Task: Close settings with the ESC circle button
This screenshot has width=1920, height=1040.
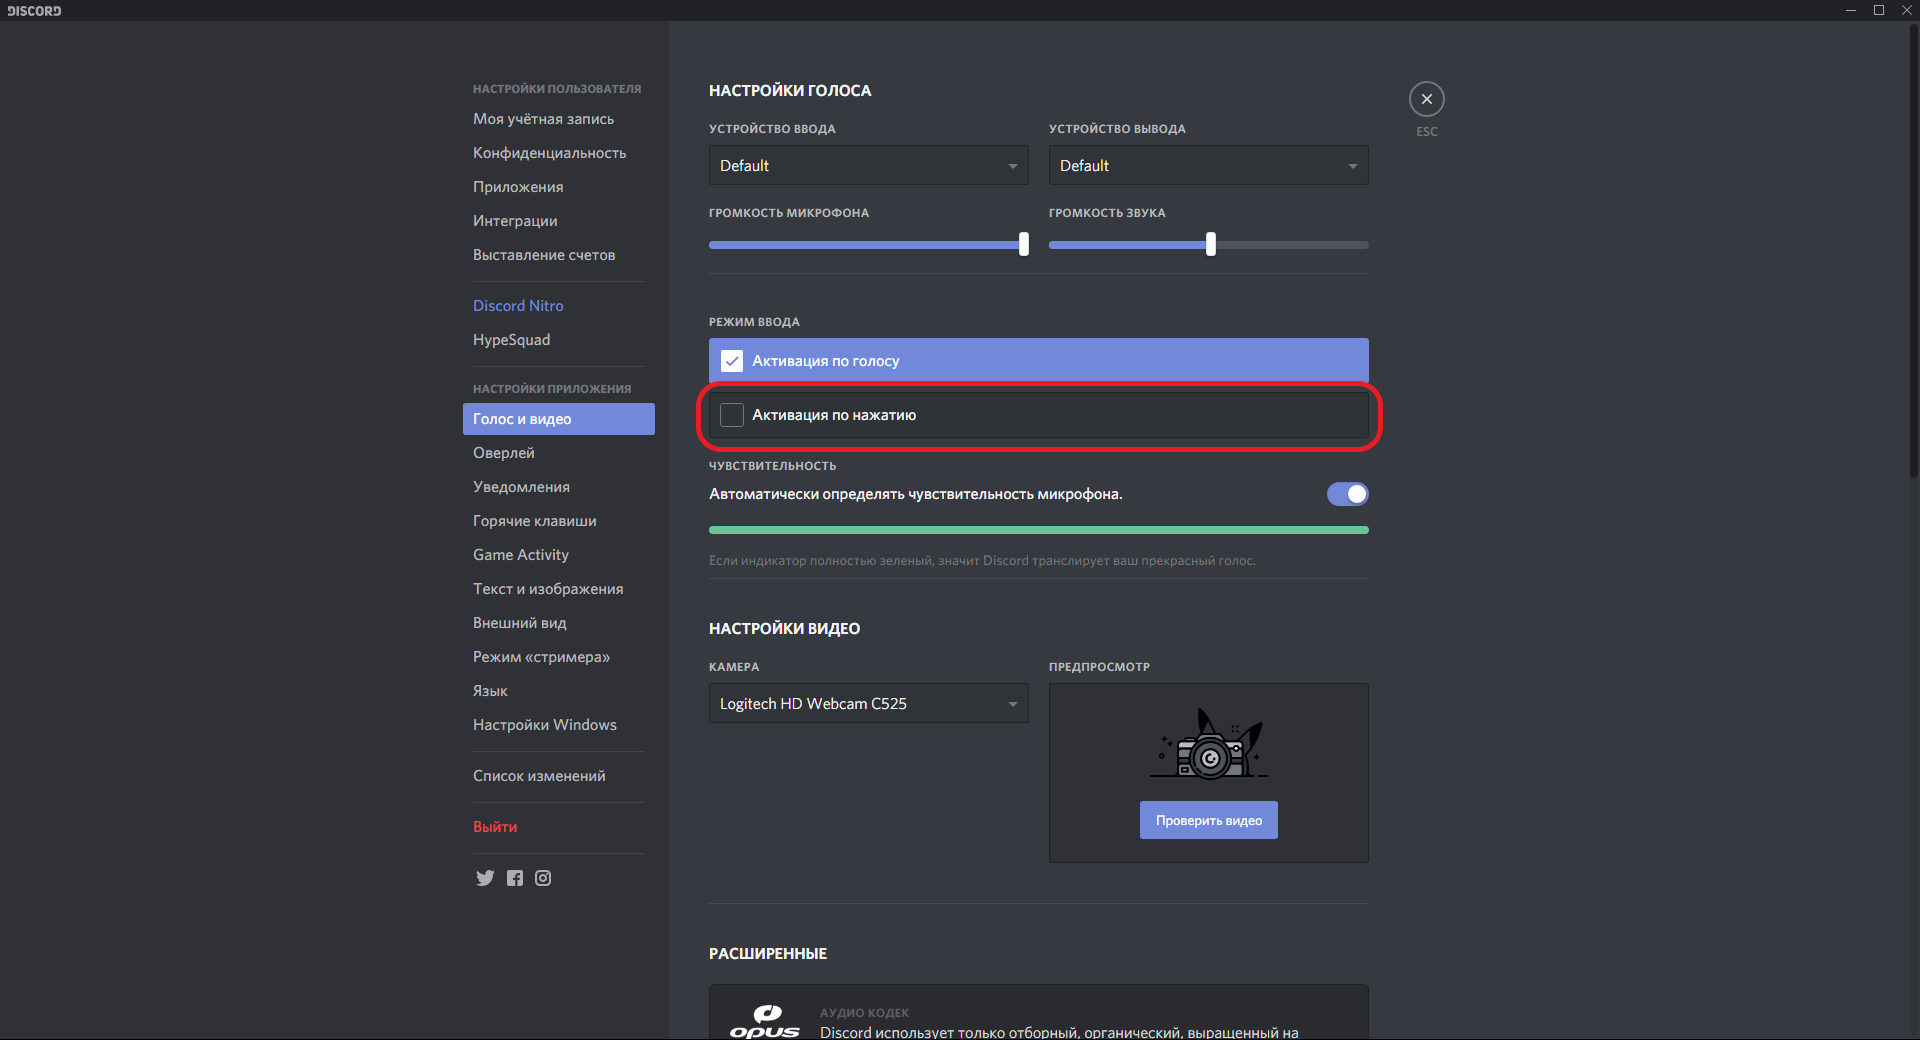Action: (1426, 99)
